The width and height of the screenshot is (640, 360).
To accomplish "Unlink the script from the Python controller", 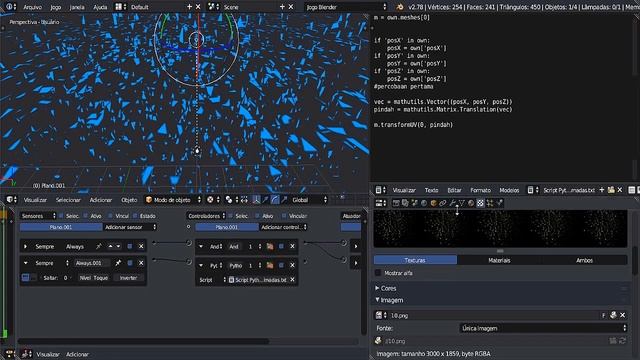I will [292, 280].
